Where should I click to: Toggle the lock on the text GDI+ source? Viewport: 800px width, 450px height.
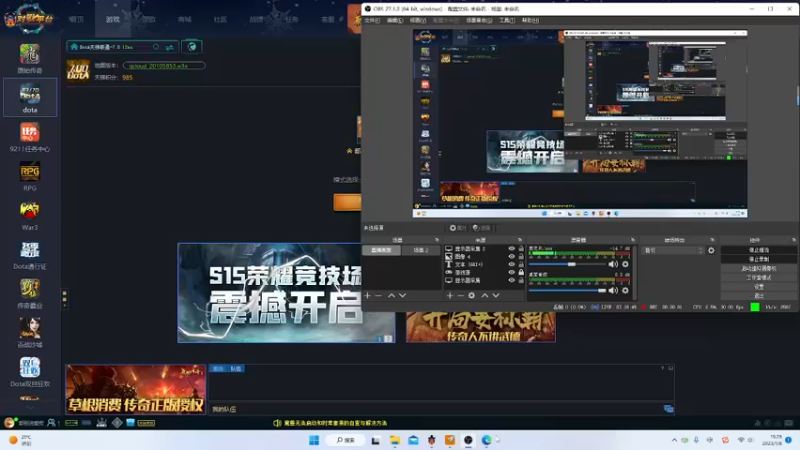pyautogui.click(x=521, y=264)
